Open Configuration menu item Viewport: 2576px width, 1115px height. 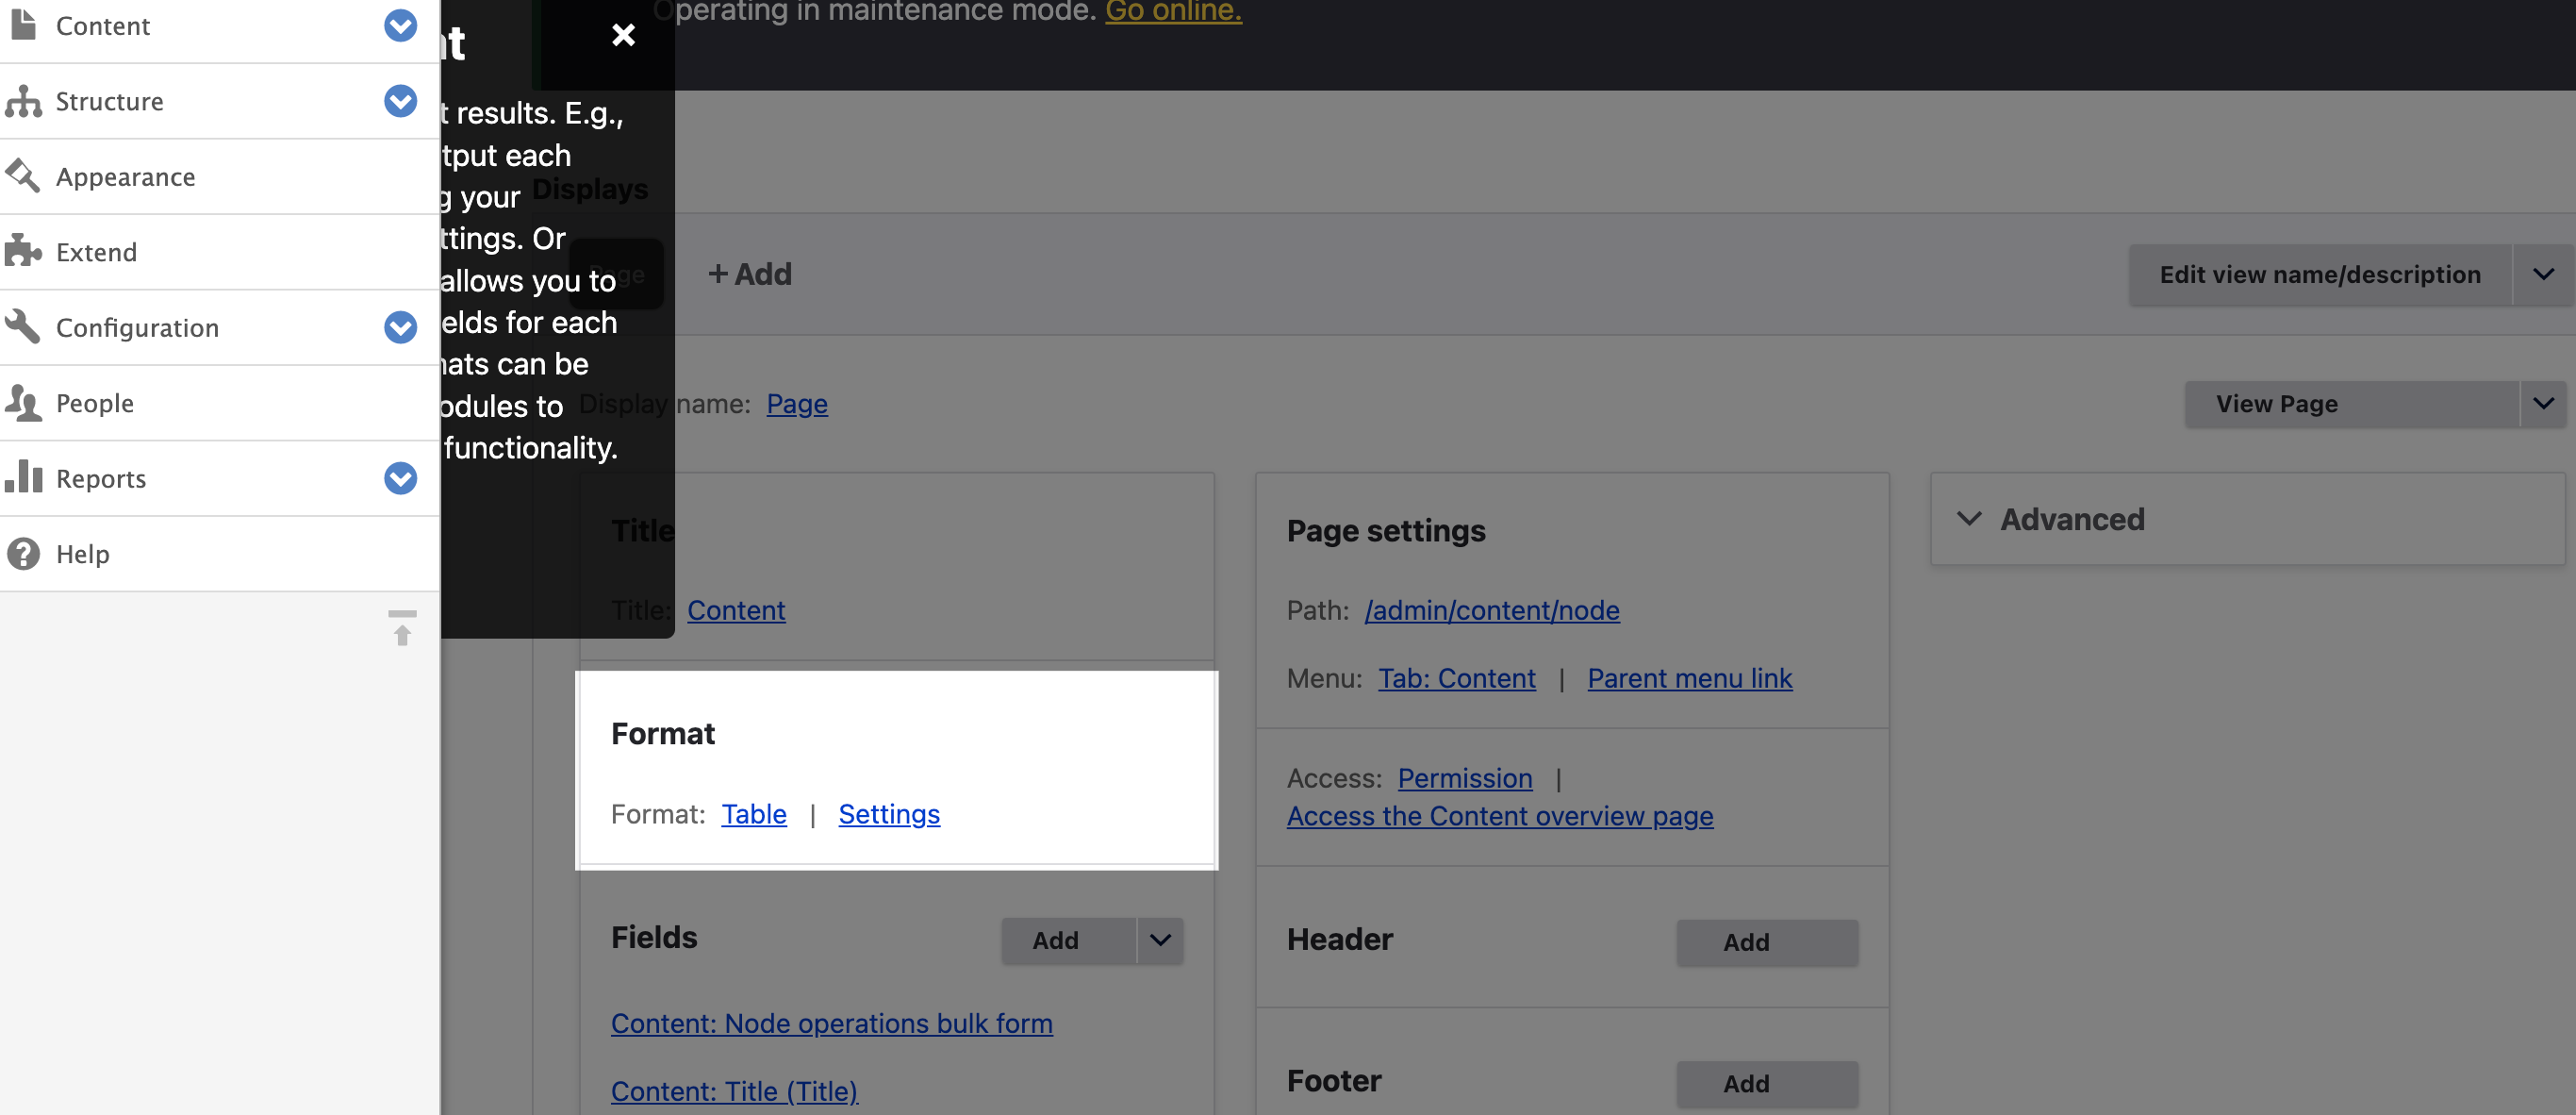pyautogui.click(x=137, y=327)
